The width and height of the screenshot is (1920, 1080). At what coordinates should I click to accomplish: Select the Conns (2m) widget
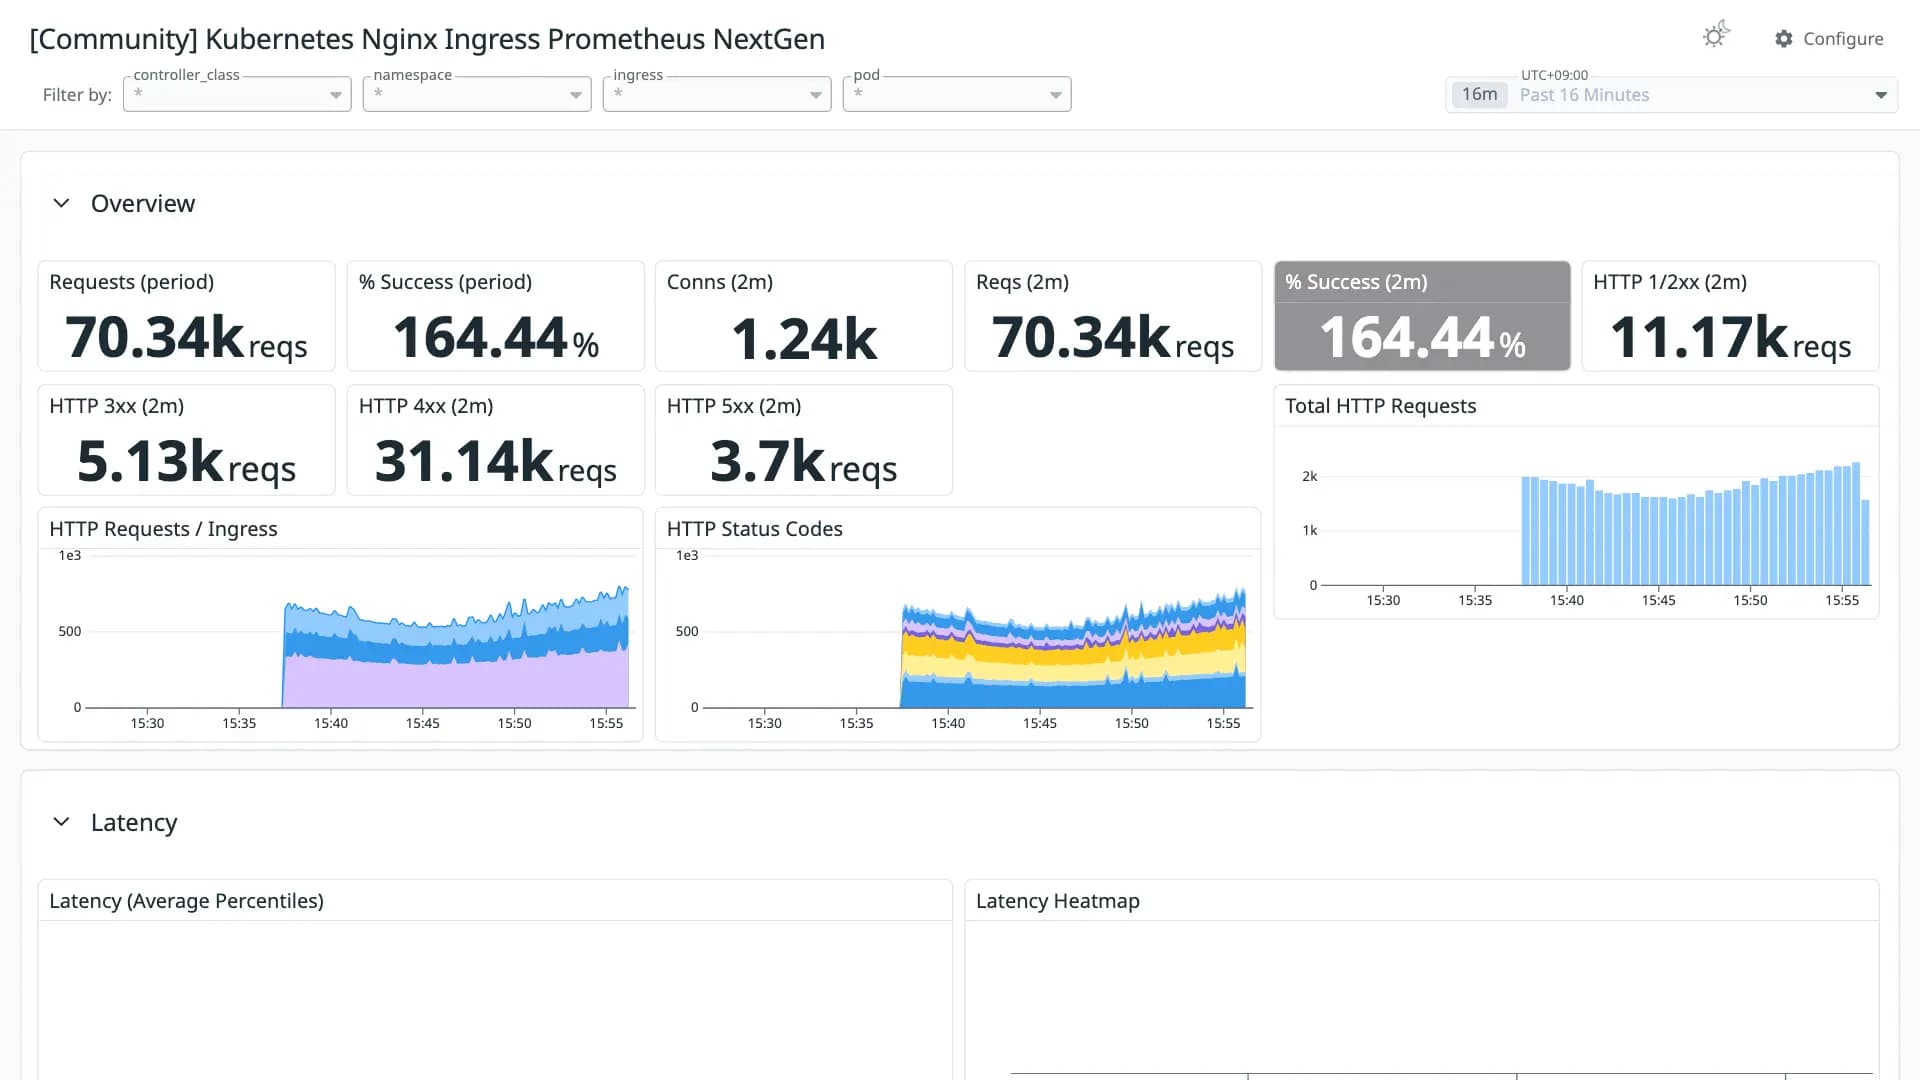point(804,316)
